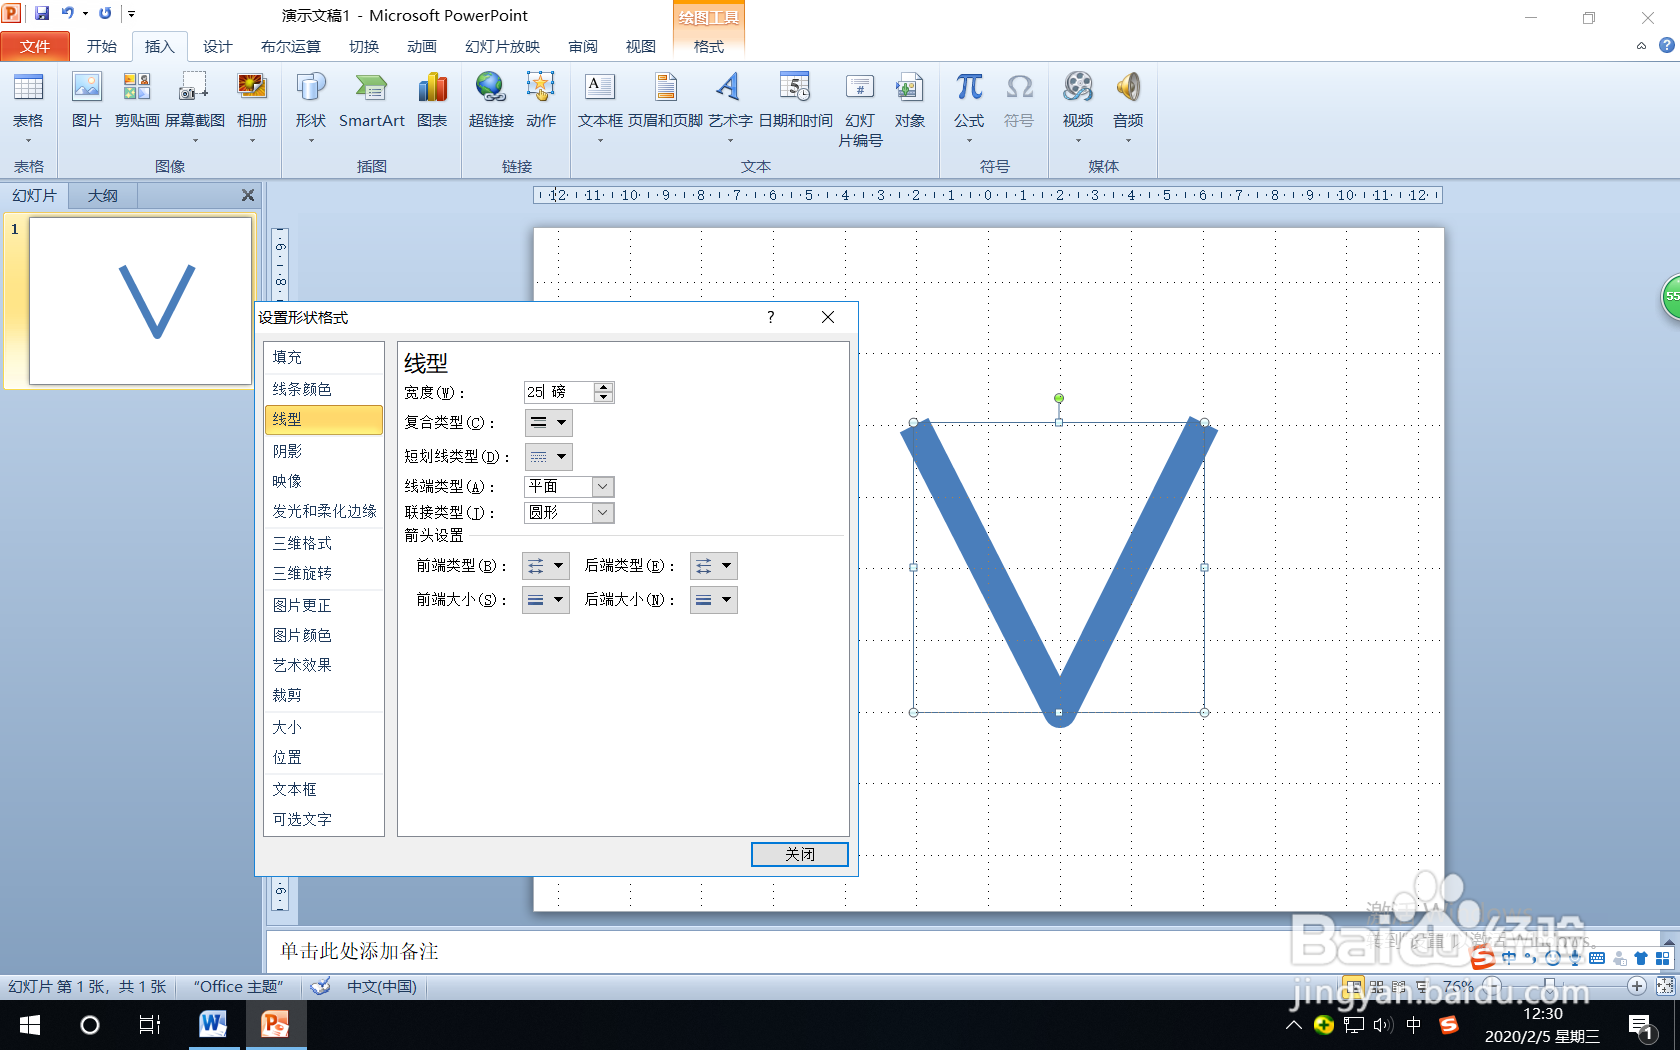Insert a Chart (图表)
1680x1050 pixels.
pyautogui.click(x=432, y=103)
